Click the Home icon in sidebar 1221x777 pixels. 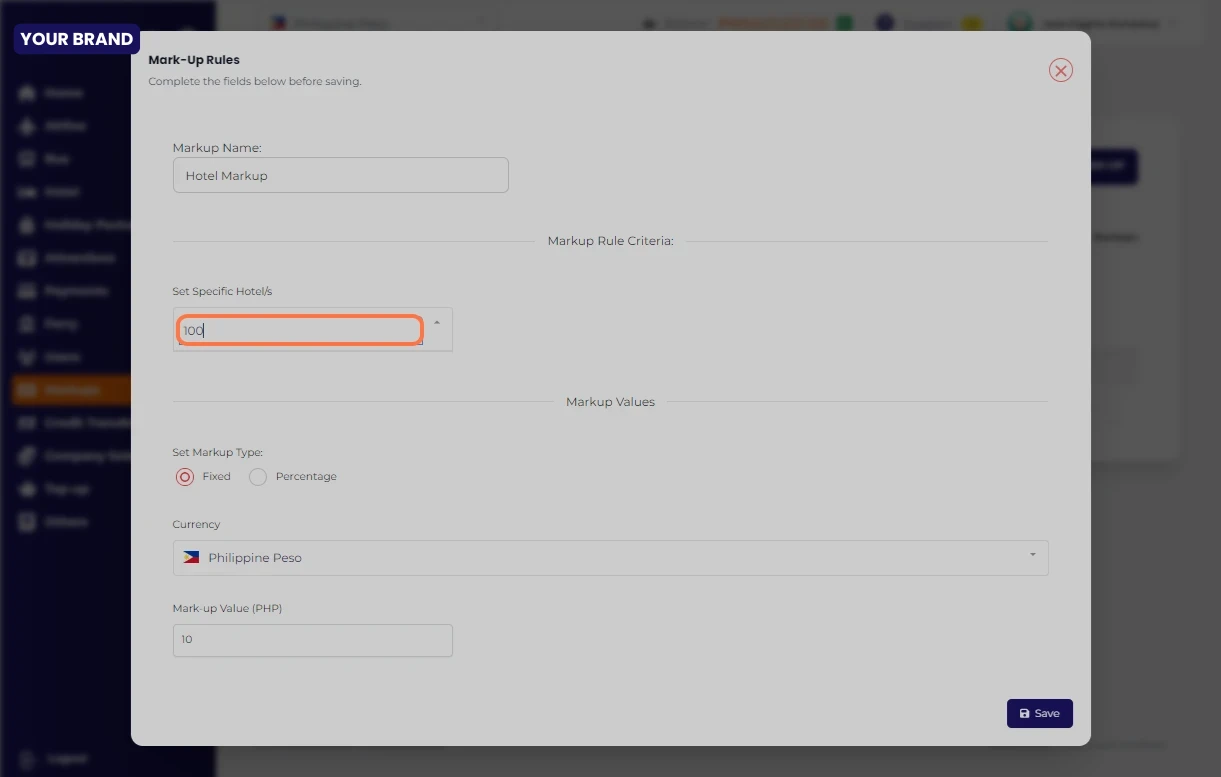click(27, 93)
